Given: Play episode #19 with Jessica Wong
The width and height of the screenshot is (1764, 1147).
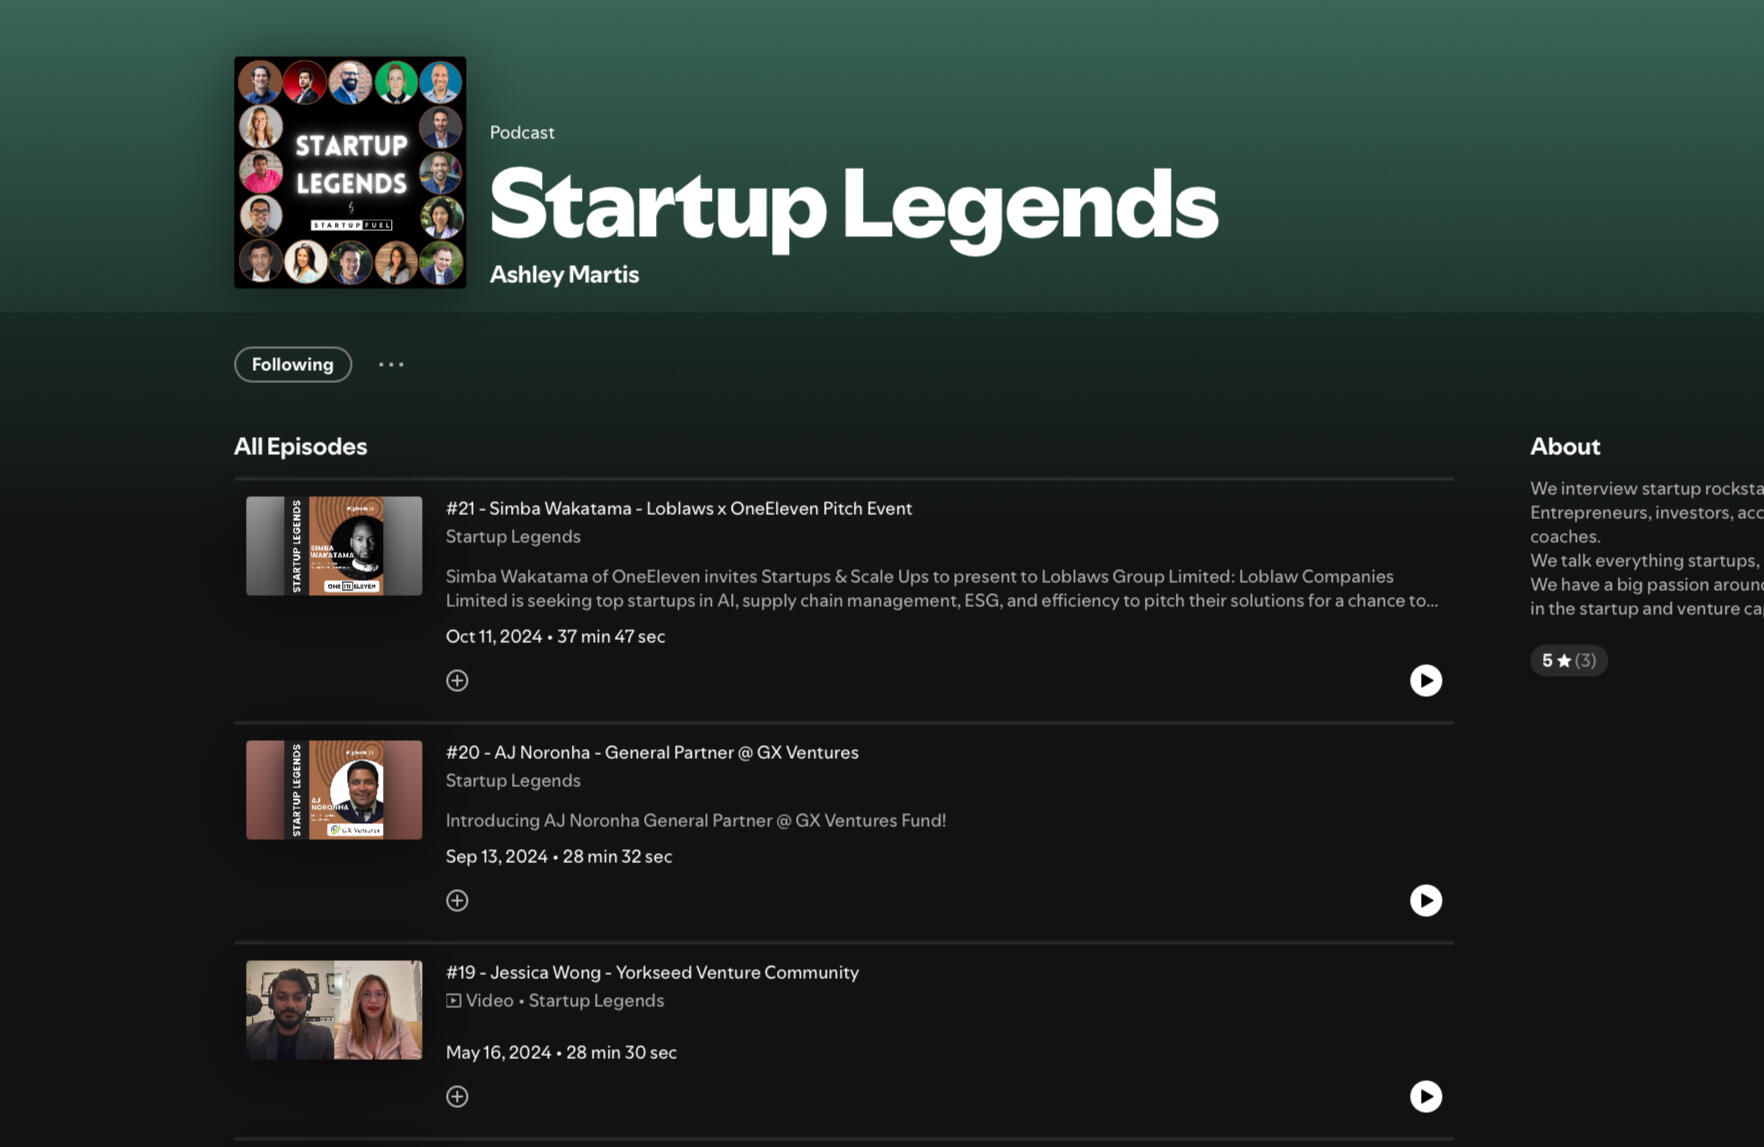Looking at the screenshot, I should [x=1425, y=1096].
